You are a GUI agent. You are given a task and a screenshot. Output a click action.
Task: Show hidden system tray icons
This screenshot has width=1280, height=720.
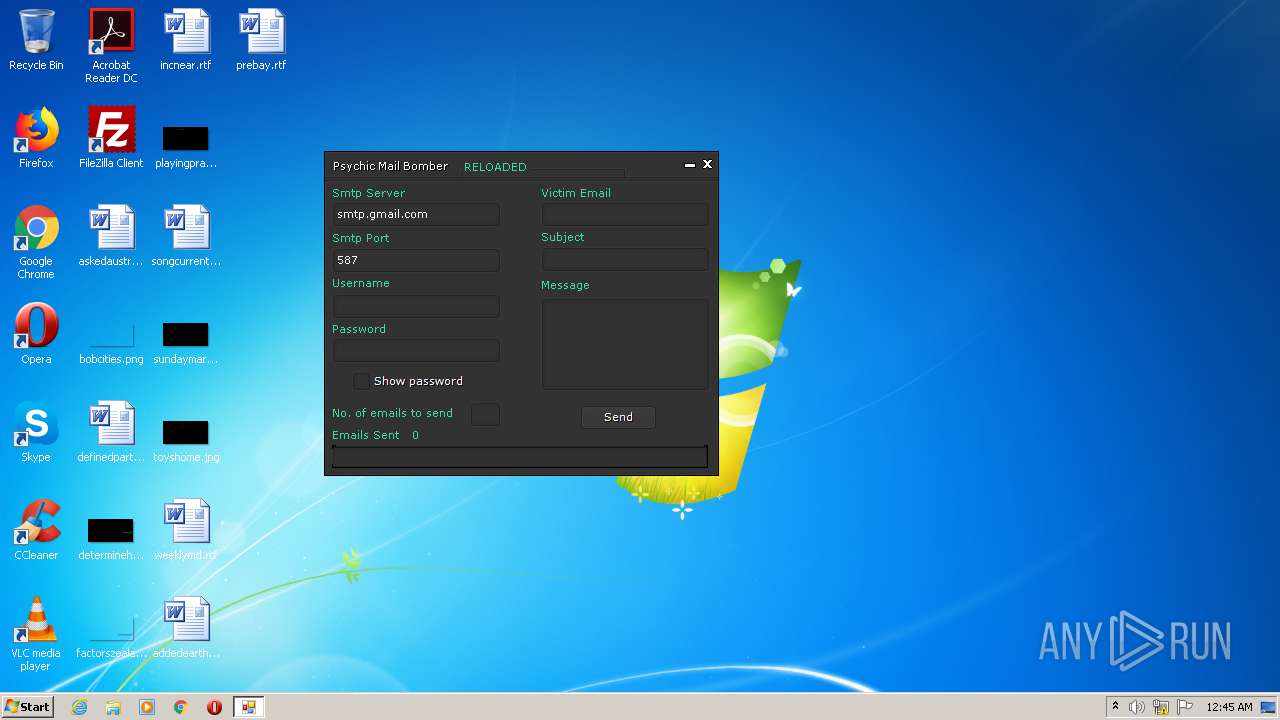click(1115, 707)
